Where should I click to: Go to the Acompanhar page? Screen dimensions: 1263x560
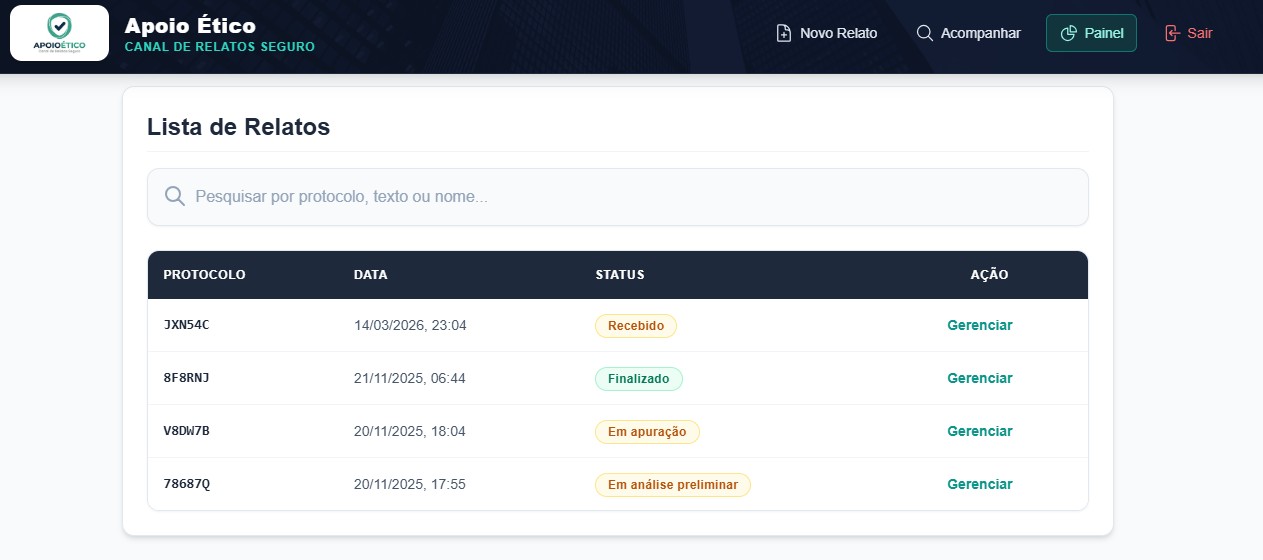click(x=969, y=33)
